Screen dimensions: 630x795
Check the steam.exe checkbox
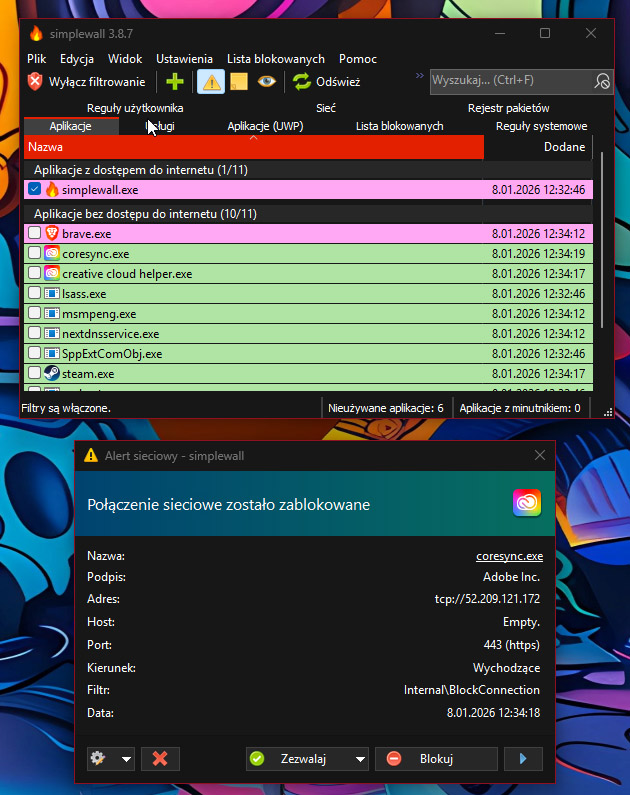pos(34,373)
